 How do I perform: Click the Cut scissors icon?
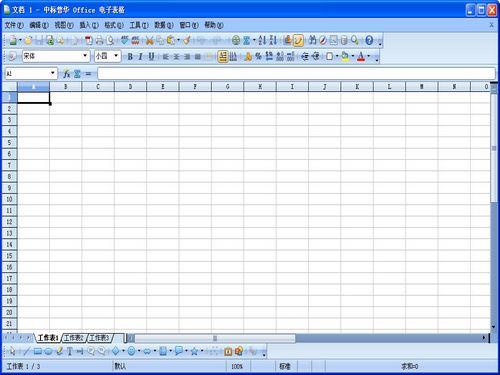(150, 40)
